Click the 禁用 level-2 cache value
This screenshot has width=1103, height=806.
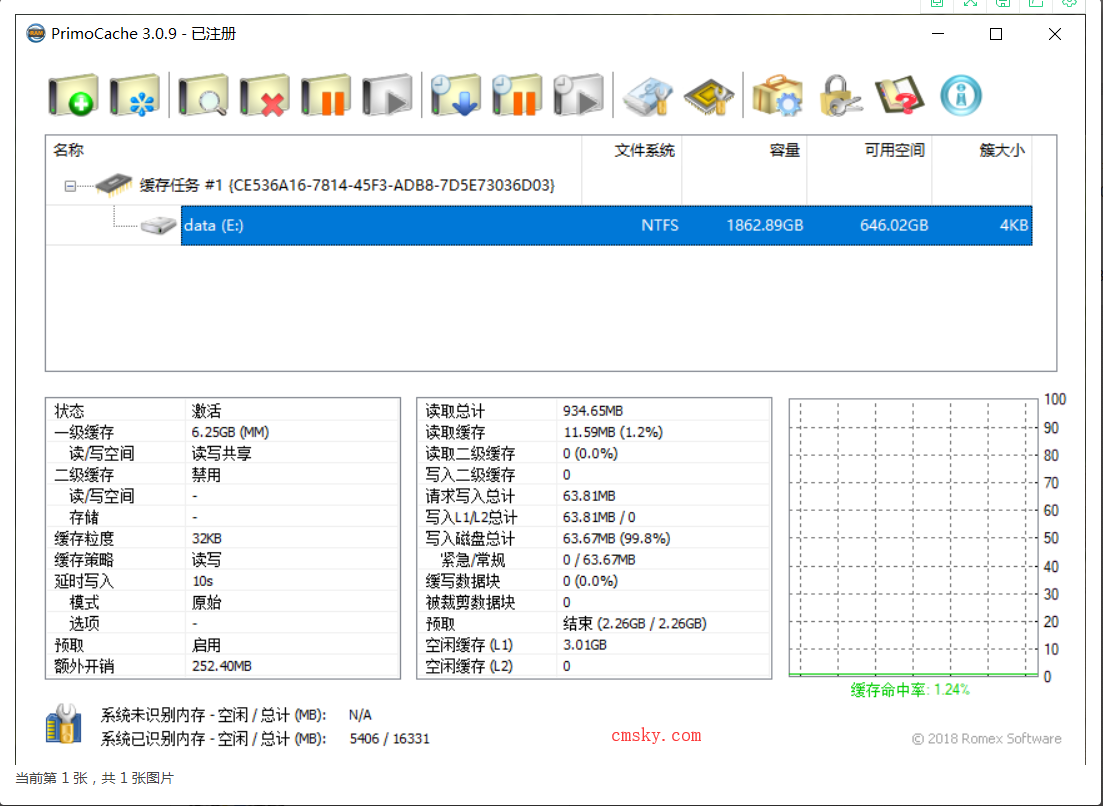pos(206,475)
